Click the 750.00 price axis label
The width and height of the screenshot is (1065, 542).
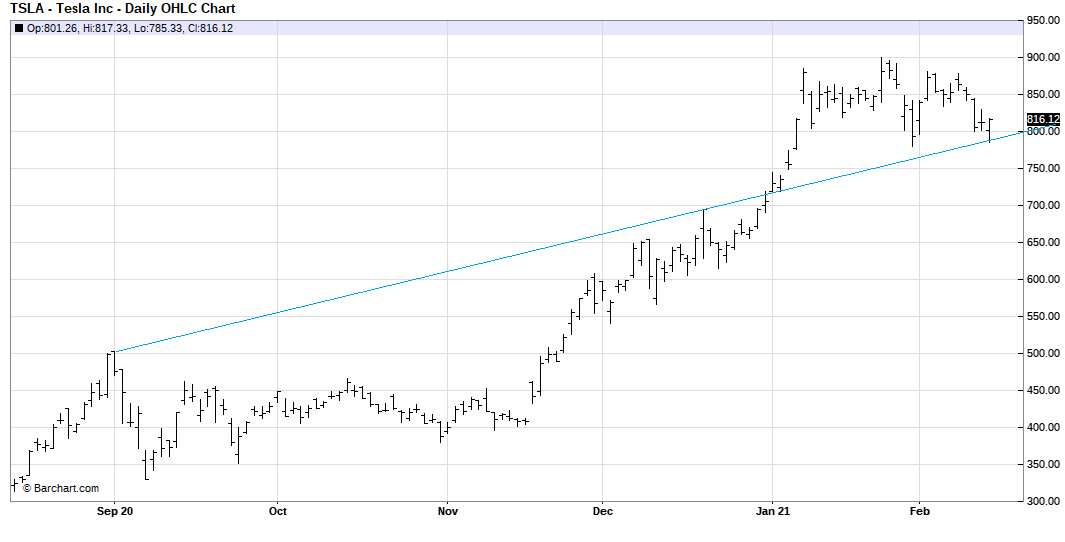[x=1044, y=168]
